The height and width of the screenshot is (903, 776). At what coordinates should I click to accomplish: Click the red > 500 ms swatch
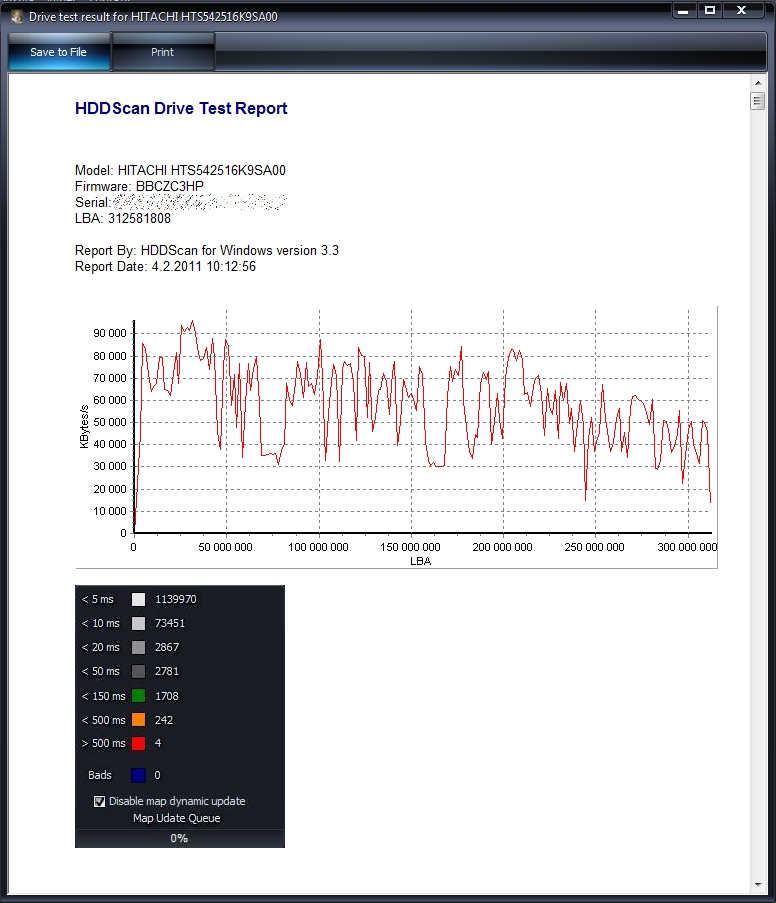click(x=139, y=743)
